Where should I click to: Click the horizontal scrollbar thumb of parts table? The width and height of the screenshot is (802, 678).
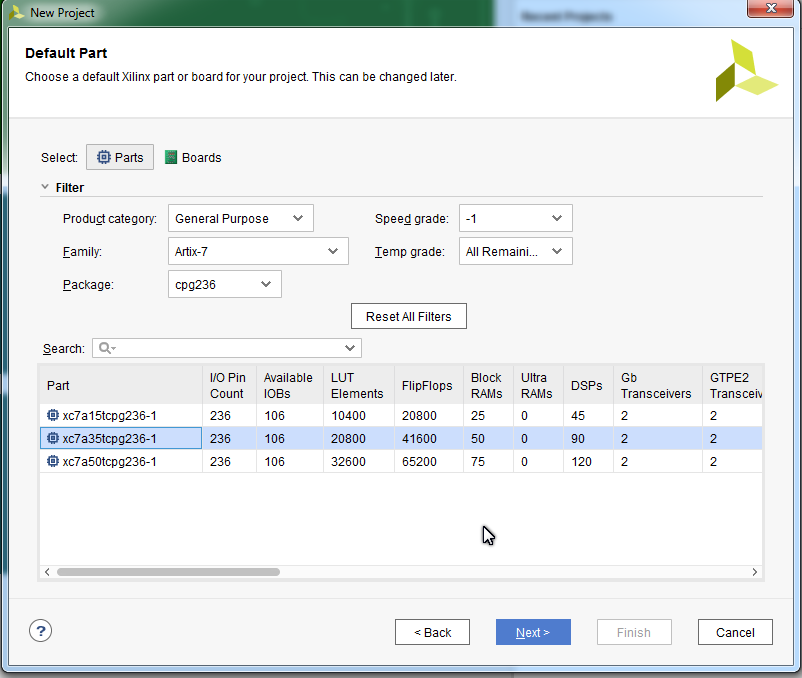point(168,572)
